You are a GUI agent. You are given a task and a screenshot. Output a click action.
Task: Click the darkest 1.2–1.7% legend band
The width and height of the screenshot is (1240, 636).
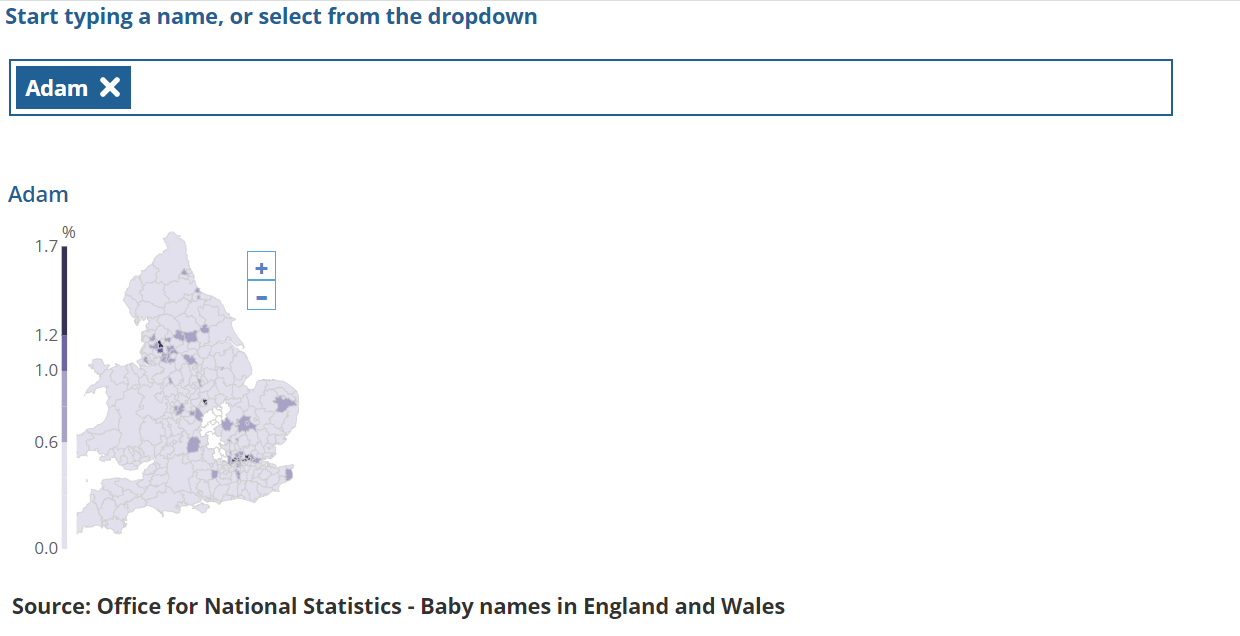(x=65, y=290)
